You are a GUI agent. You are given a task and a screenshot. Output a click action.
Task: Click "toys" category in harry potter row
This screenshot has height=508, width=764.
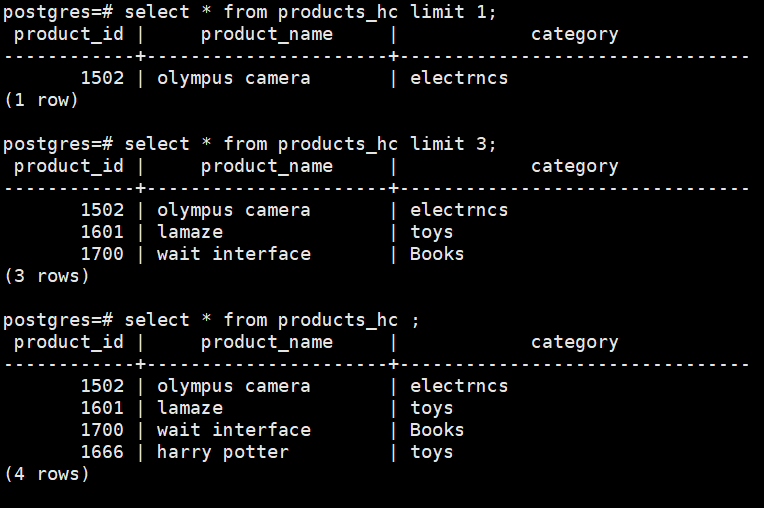(x=431, y=452)
